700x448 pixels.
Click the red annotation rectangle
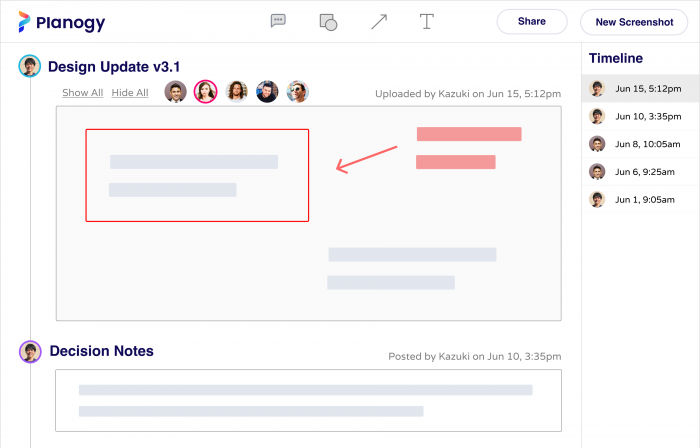pos(197,175)
